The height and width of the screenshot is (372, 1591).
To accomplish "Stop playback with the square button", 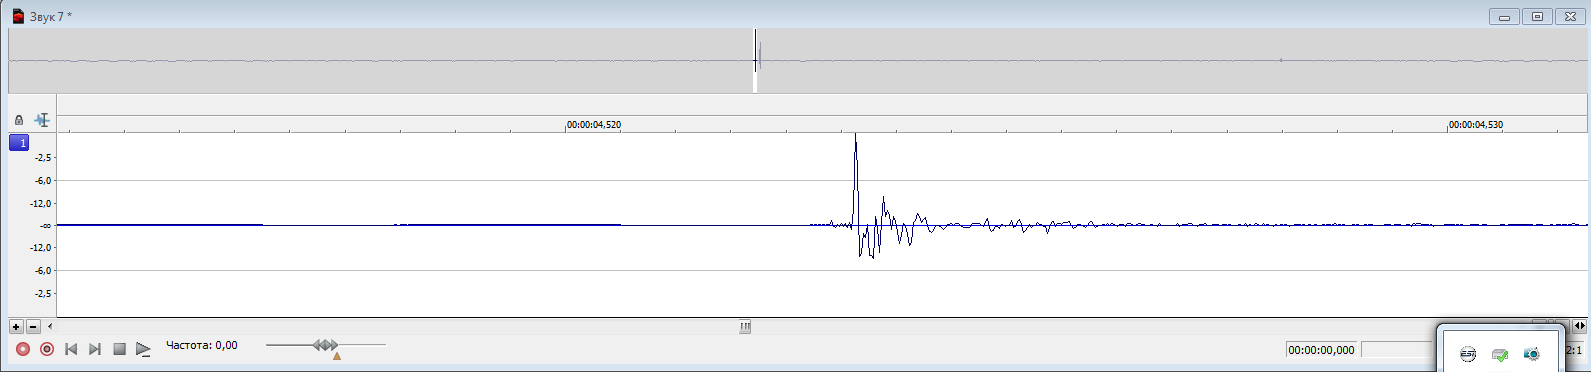I will (119, 349).
